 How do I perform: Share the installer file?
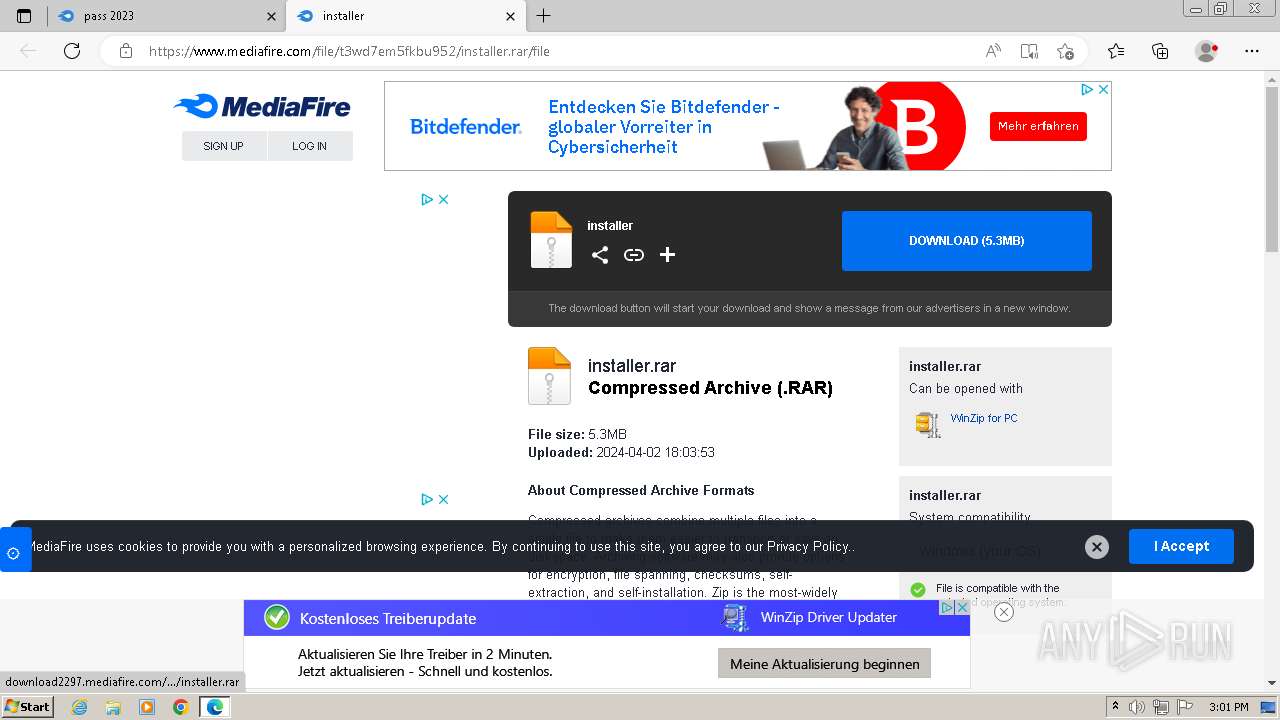click(600, 255)
